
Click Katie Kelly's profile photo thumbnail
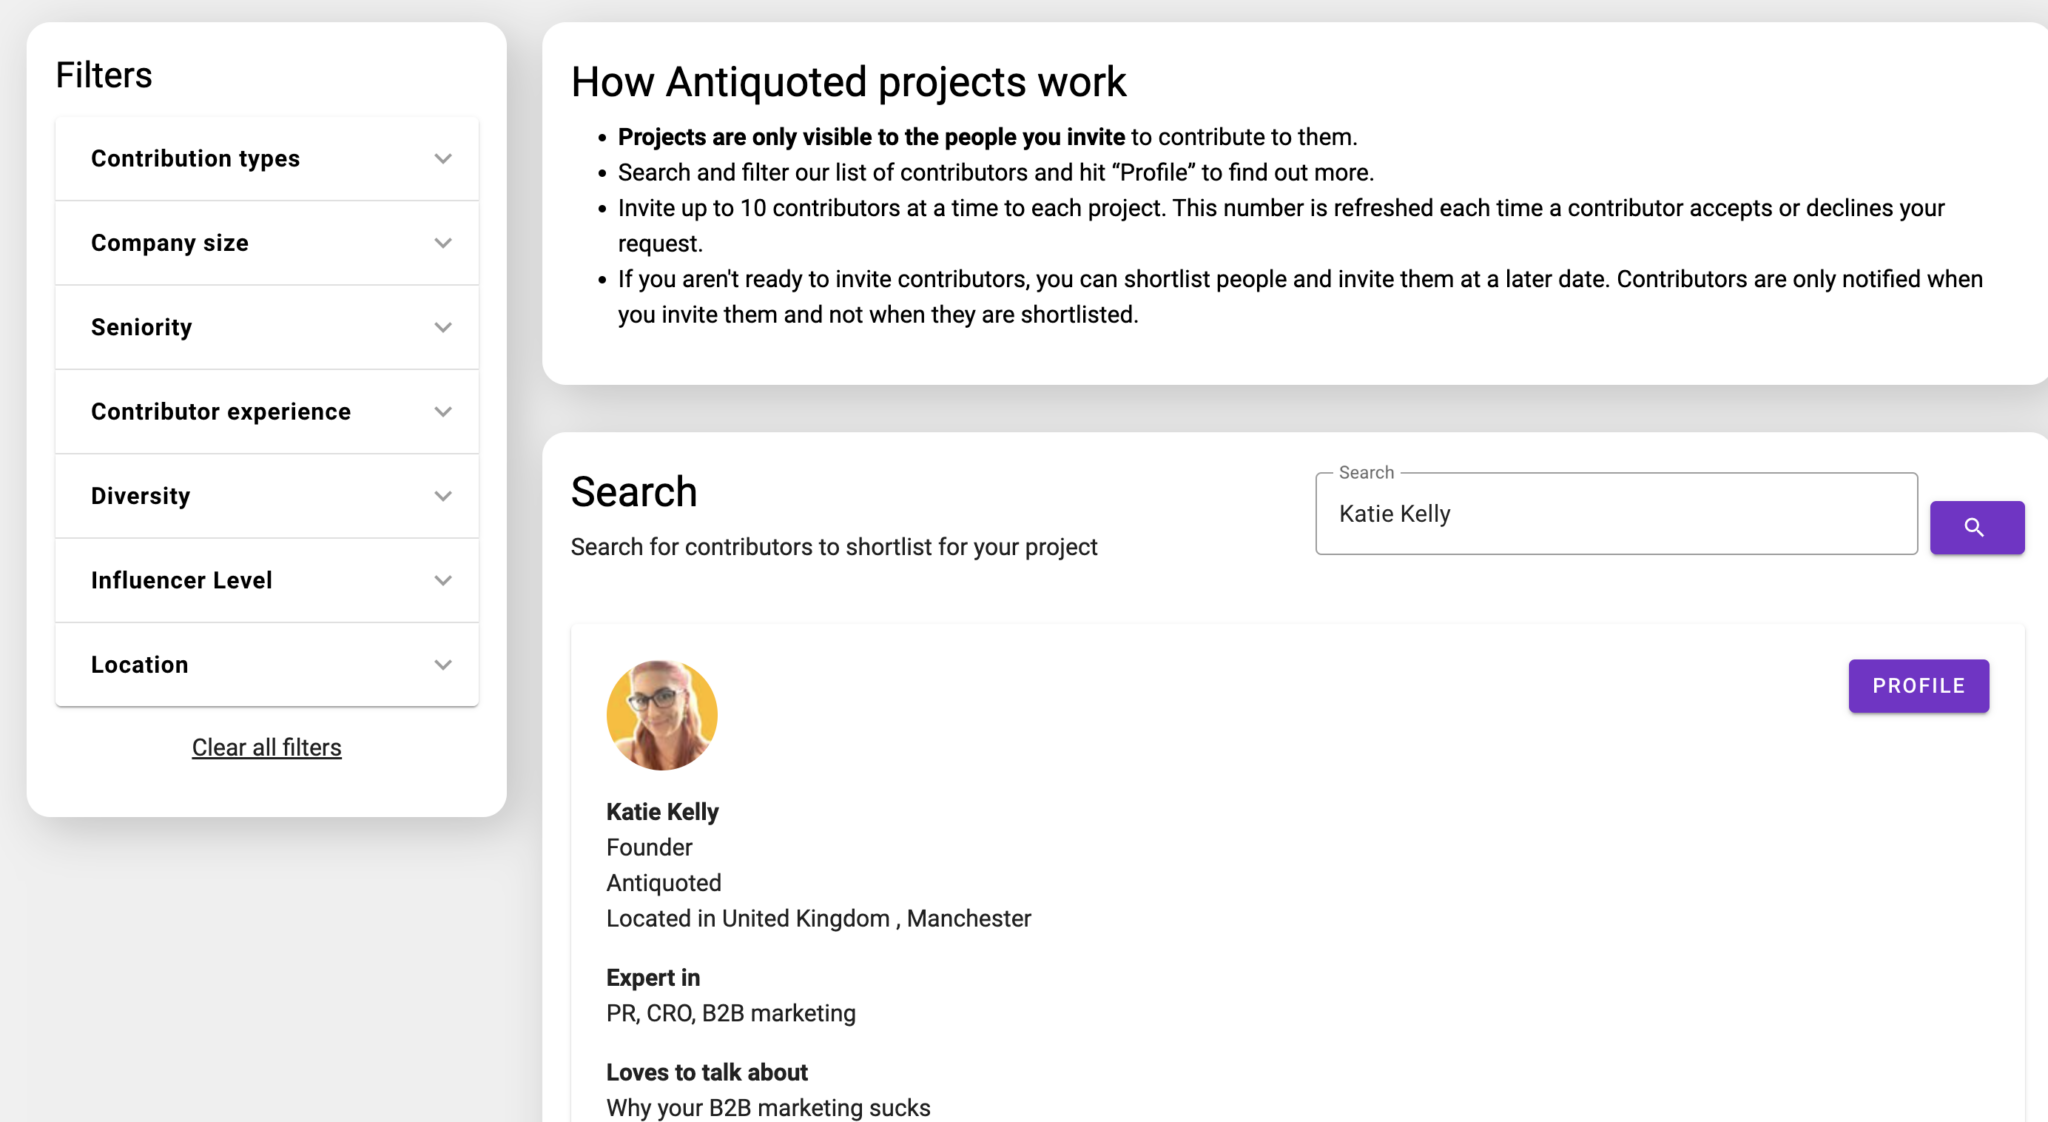pyautogui.click(x=660, y=714)
